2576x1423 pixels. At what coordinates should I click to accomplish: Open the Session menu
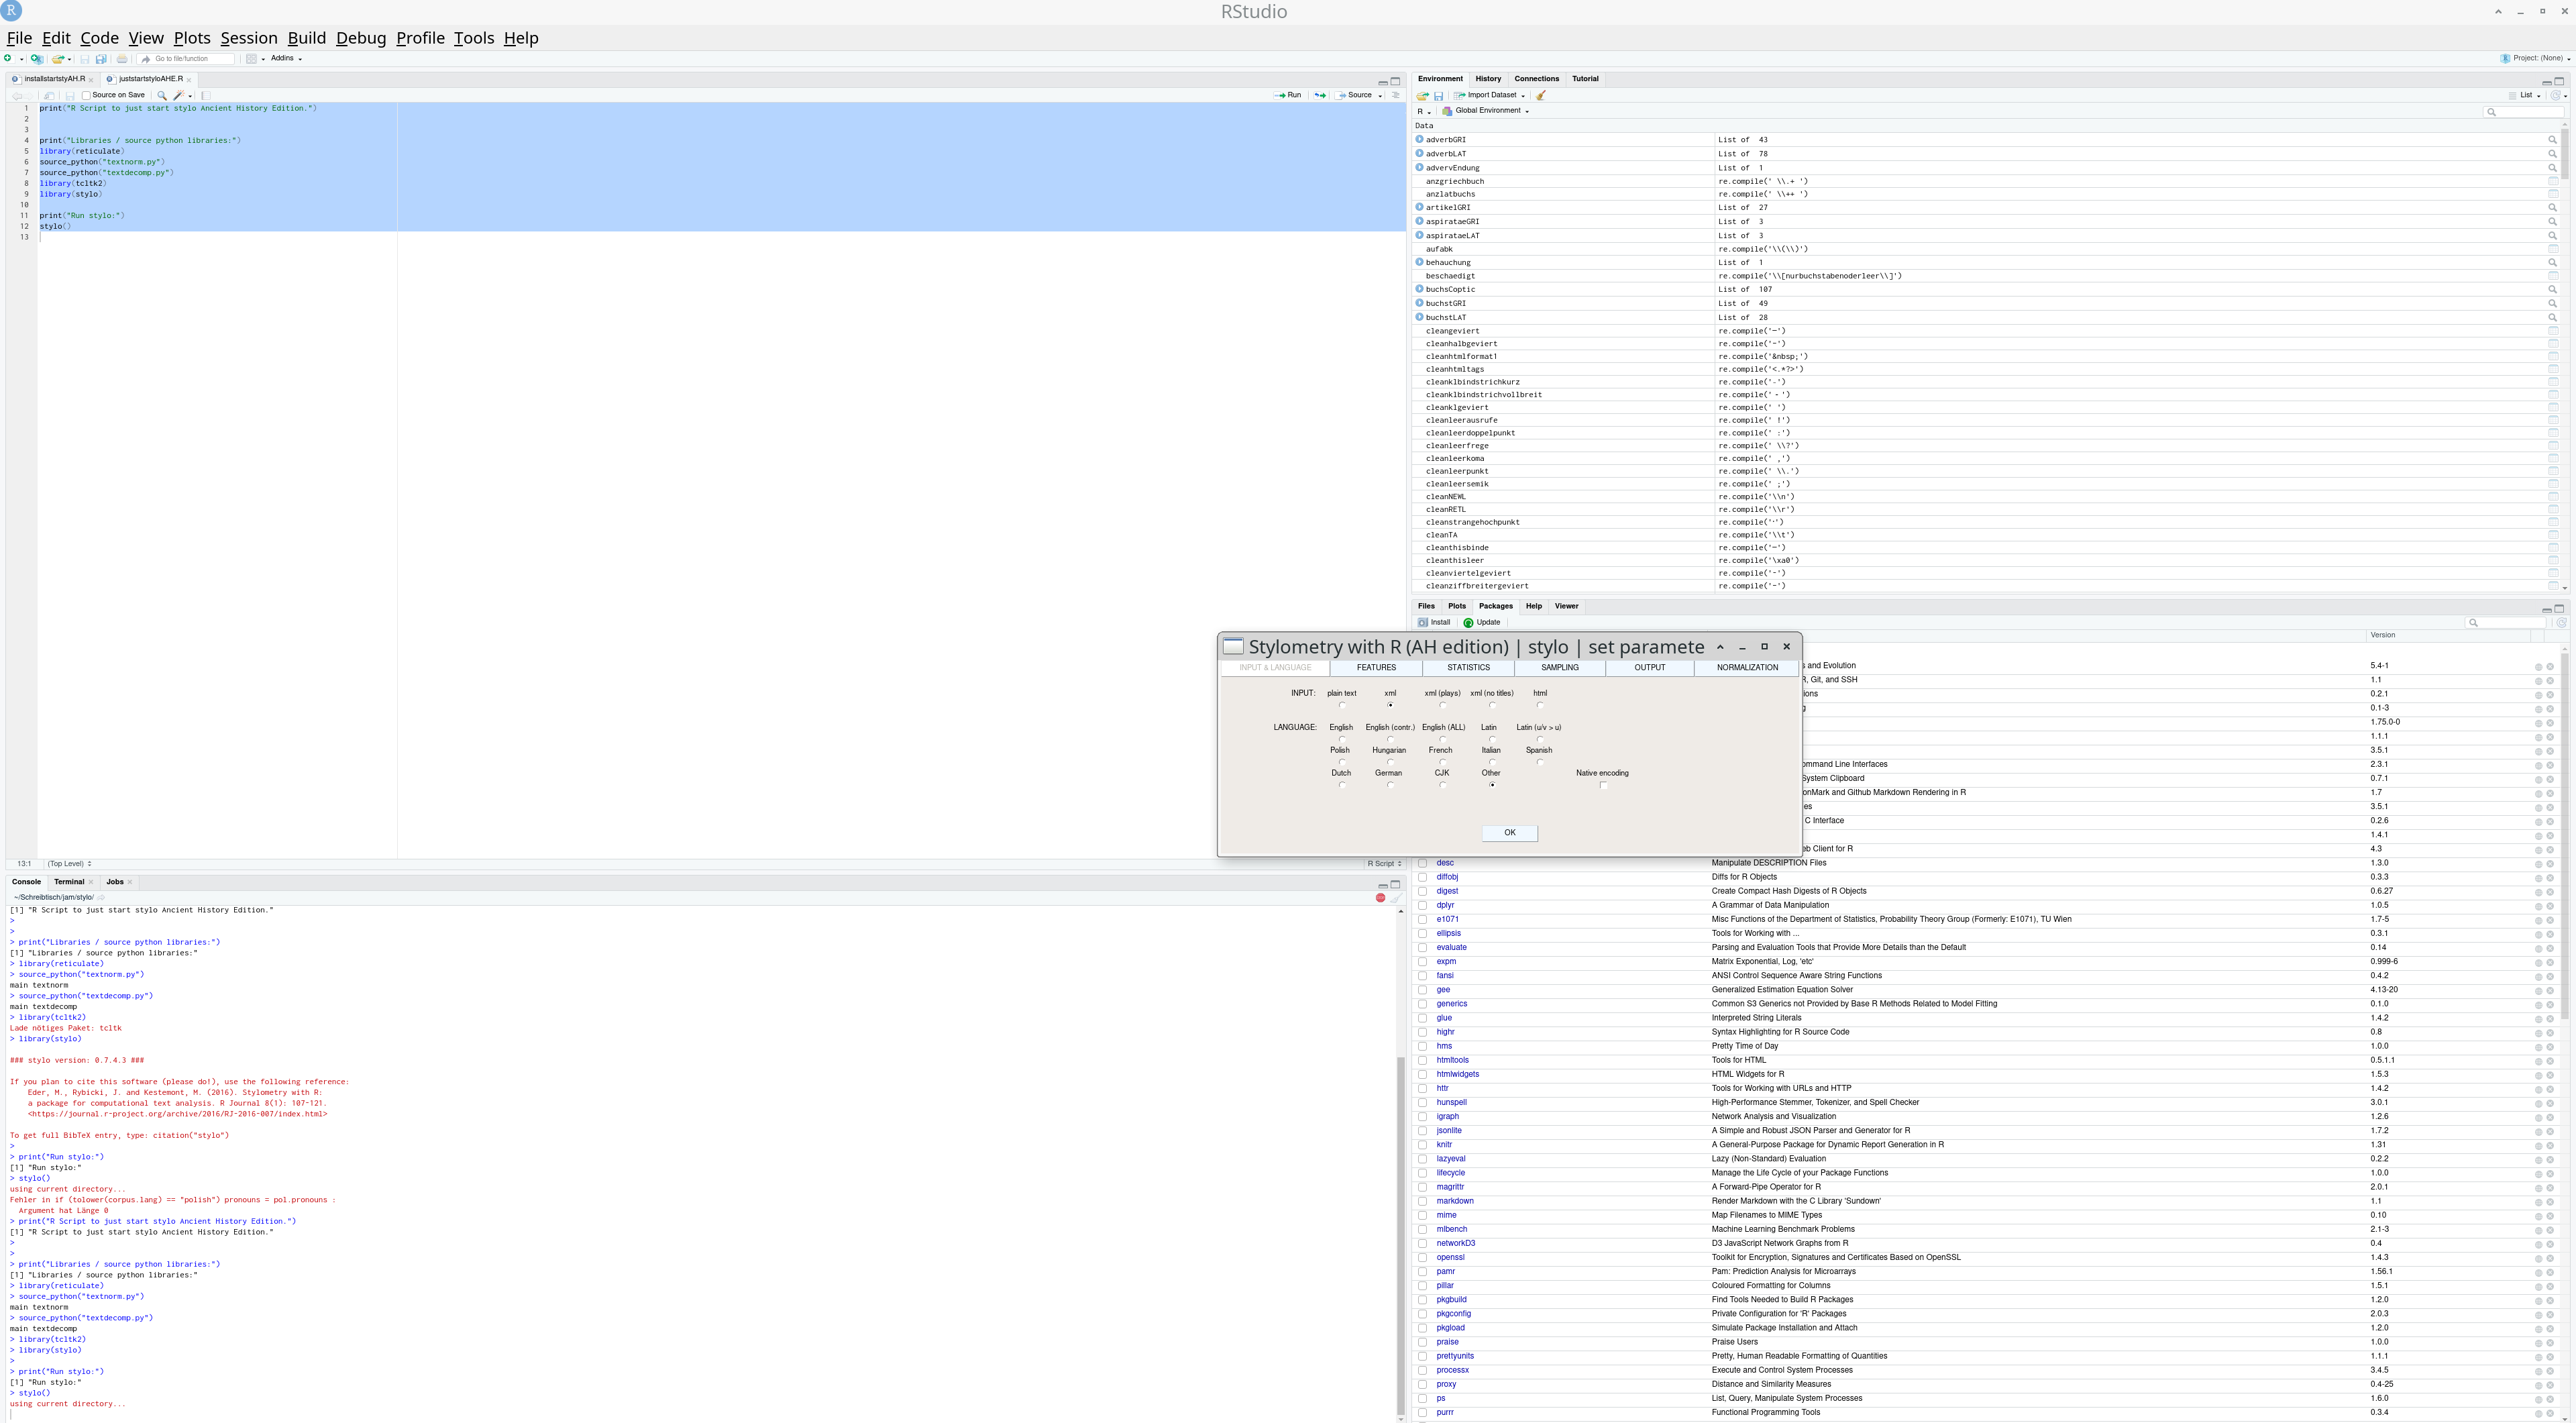click(248, 38)
